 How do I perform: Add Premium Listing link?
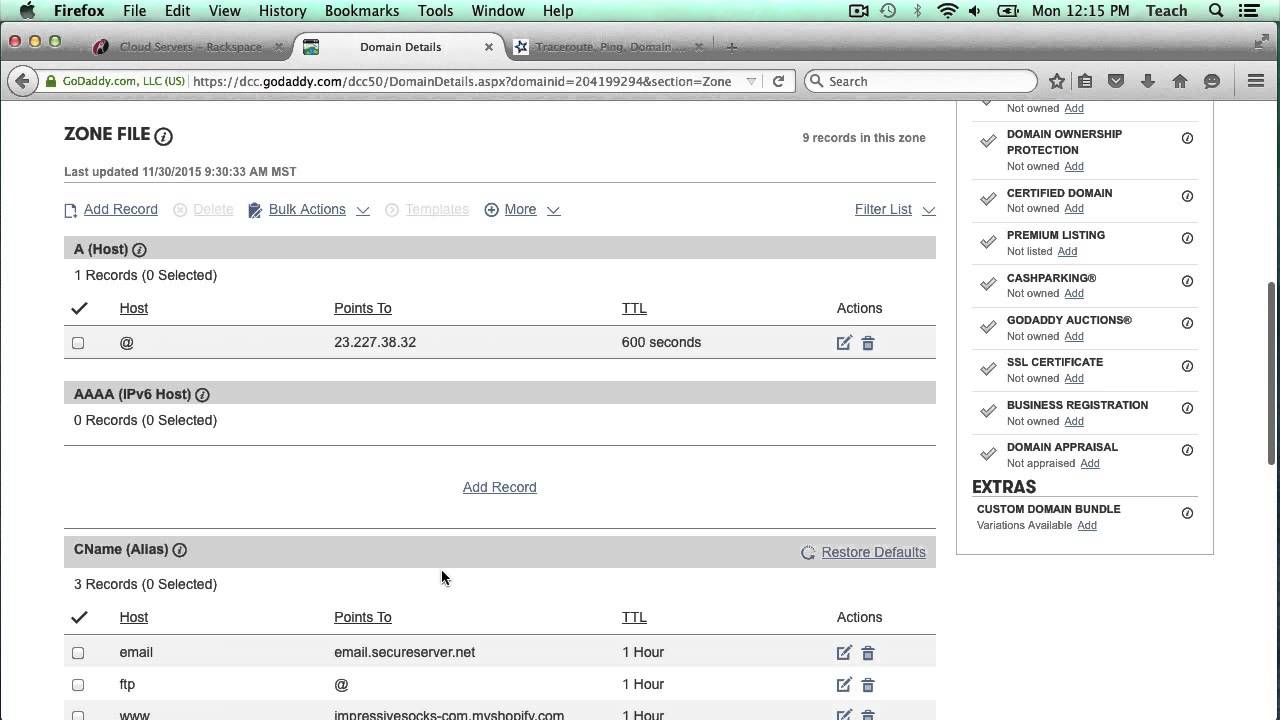pyautogui.click(x=1068, y=252)
